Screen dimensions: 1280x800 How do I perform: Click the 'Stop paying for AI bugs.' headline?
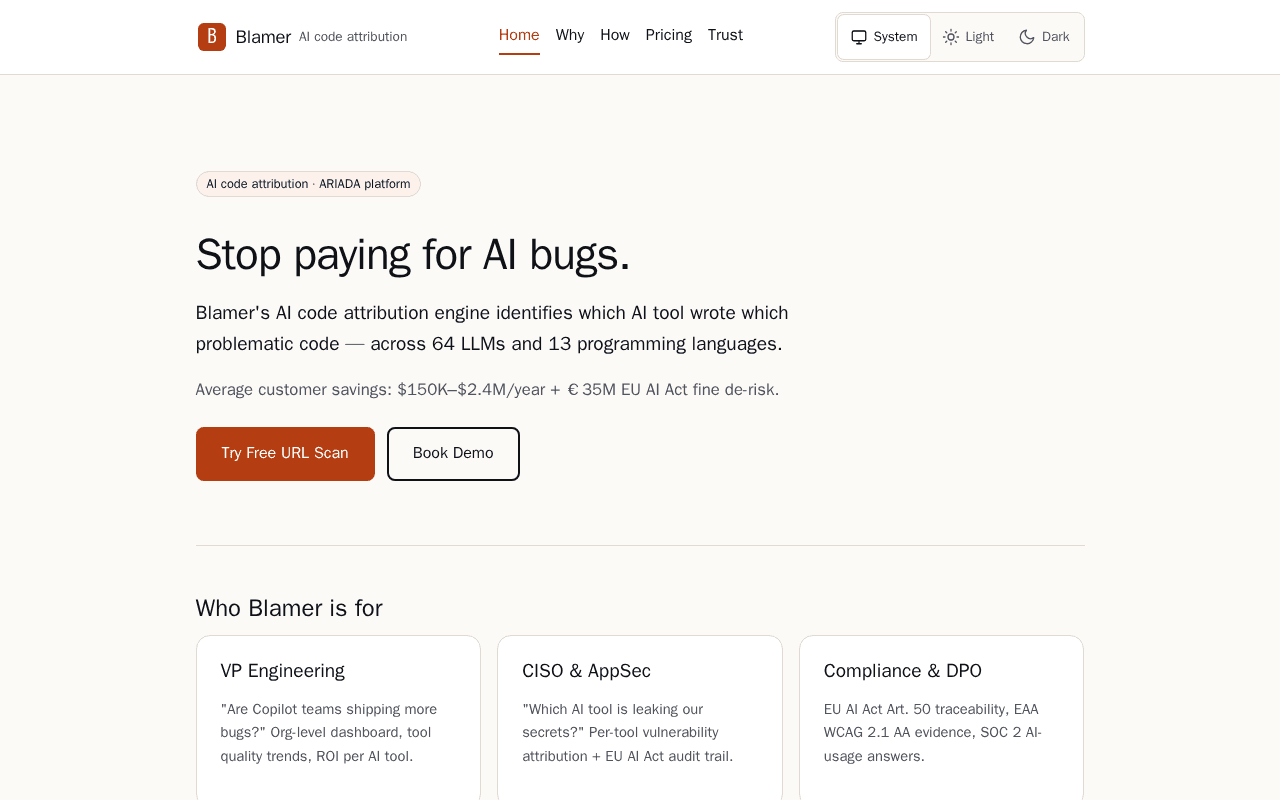point(413,254)
